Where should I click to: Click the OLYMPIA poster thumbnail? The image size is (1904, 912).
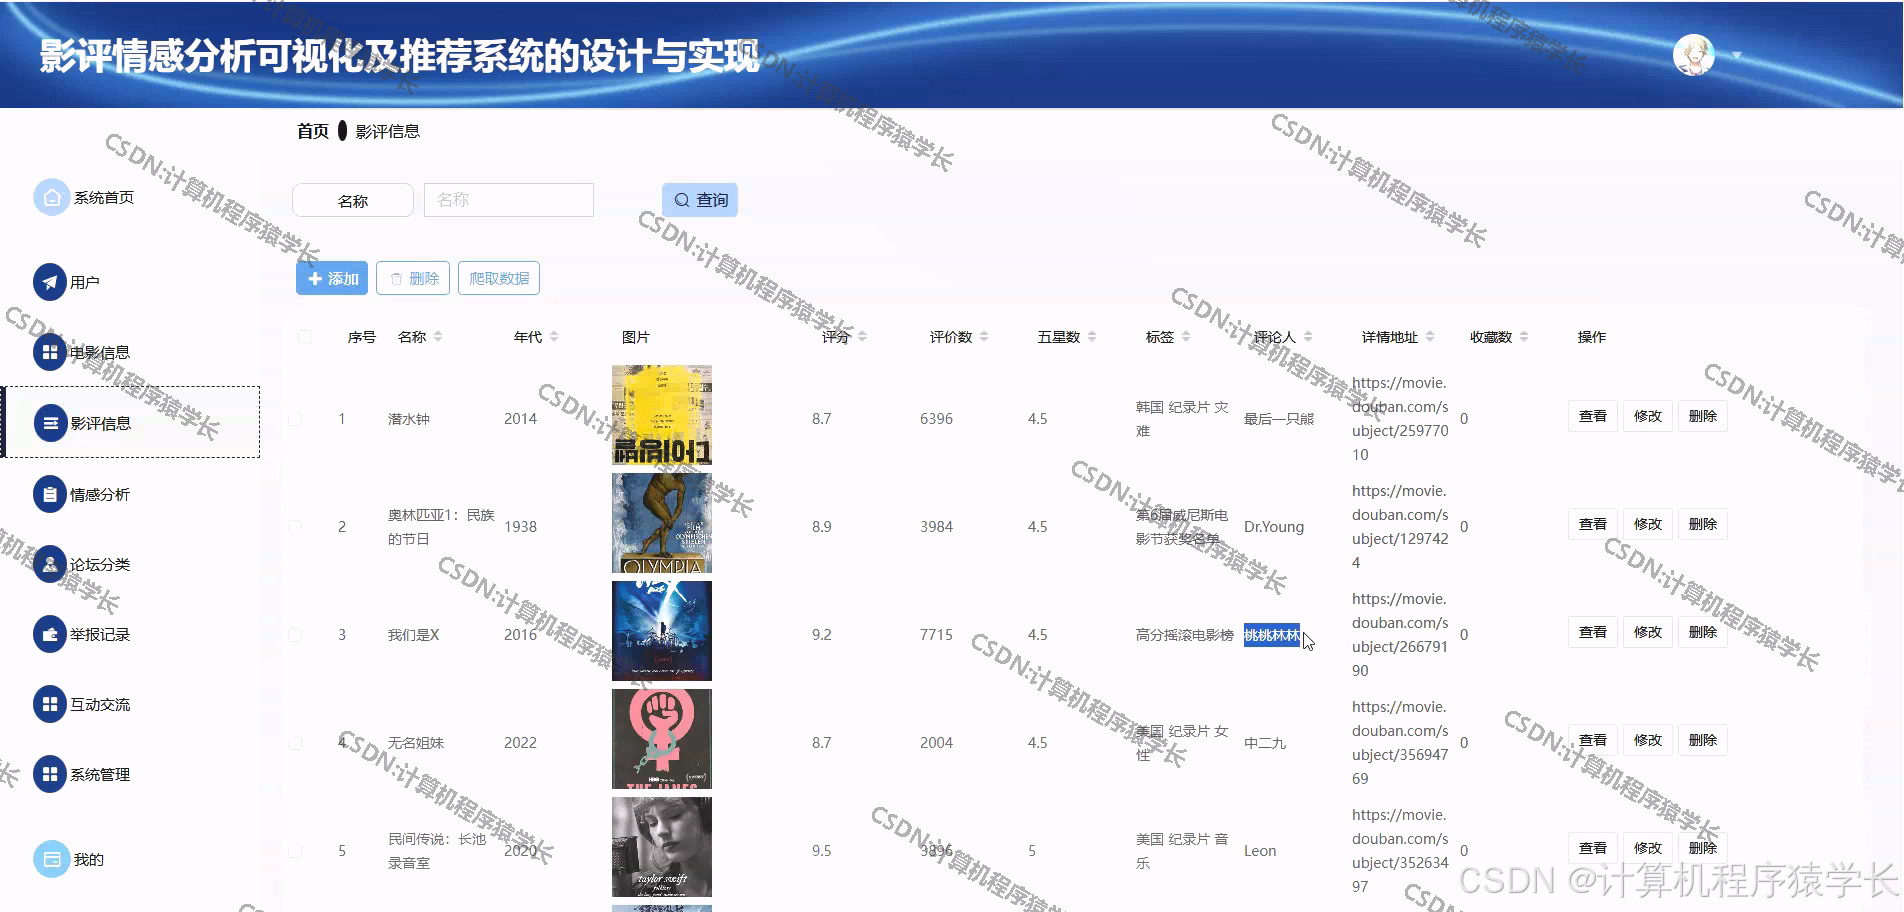coord(662,523)
